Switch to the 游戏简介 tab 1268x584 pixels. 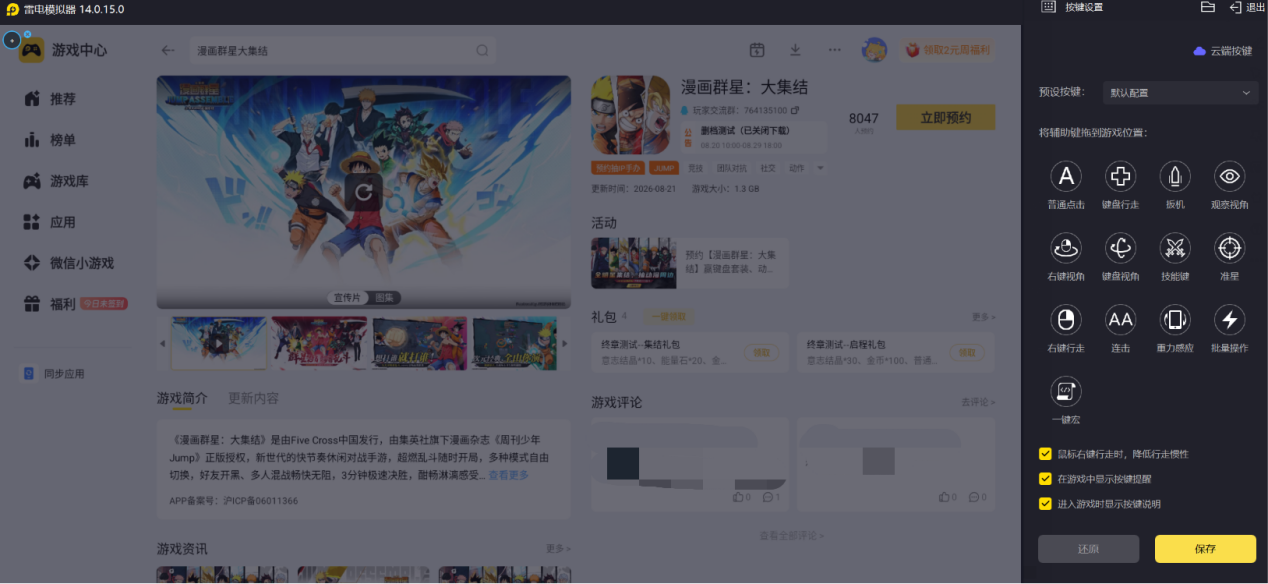coord(182,398)
